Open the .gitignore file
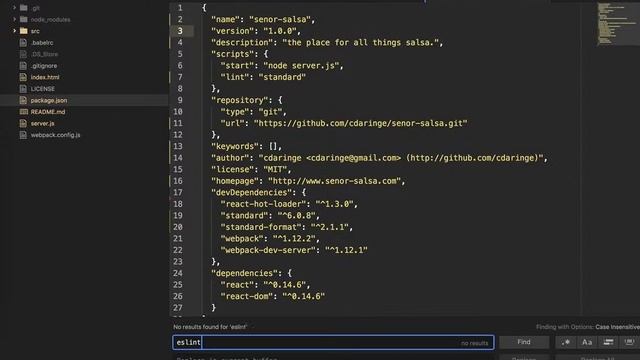The image size is (640, 360). 44,65
